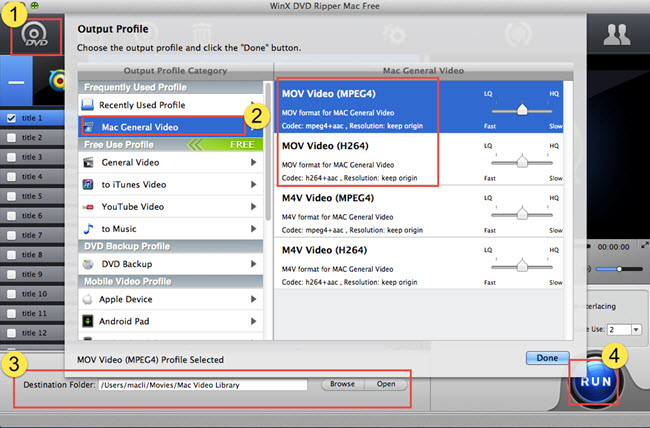Click the Browse button
The image size is (650, 428).
tap(342, 384)
